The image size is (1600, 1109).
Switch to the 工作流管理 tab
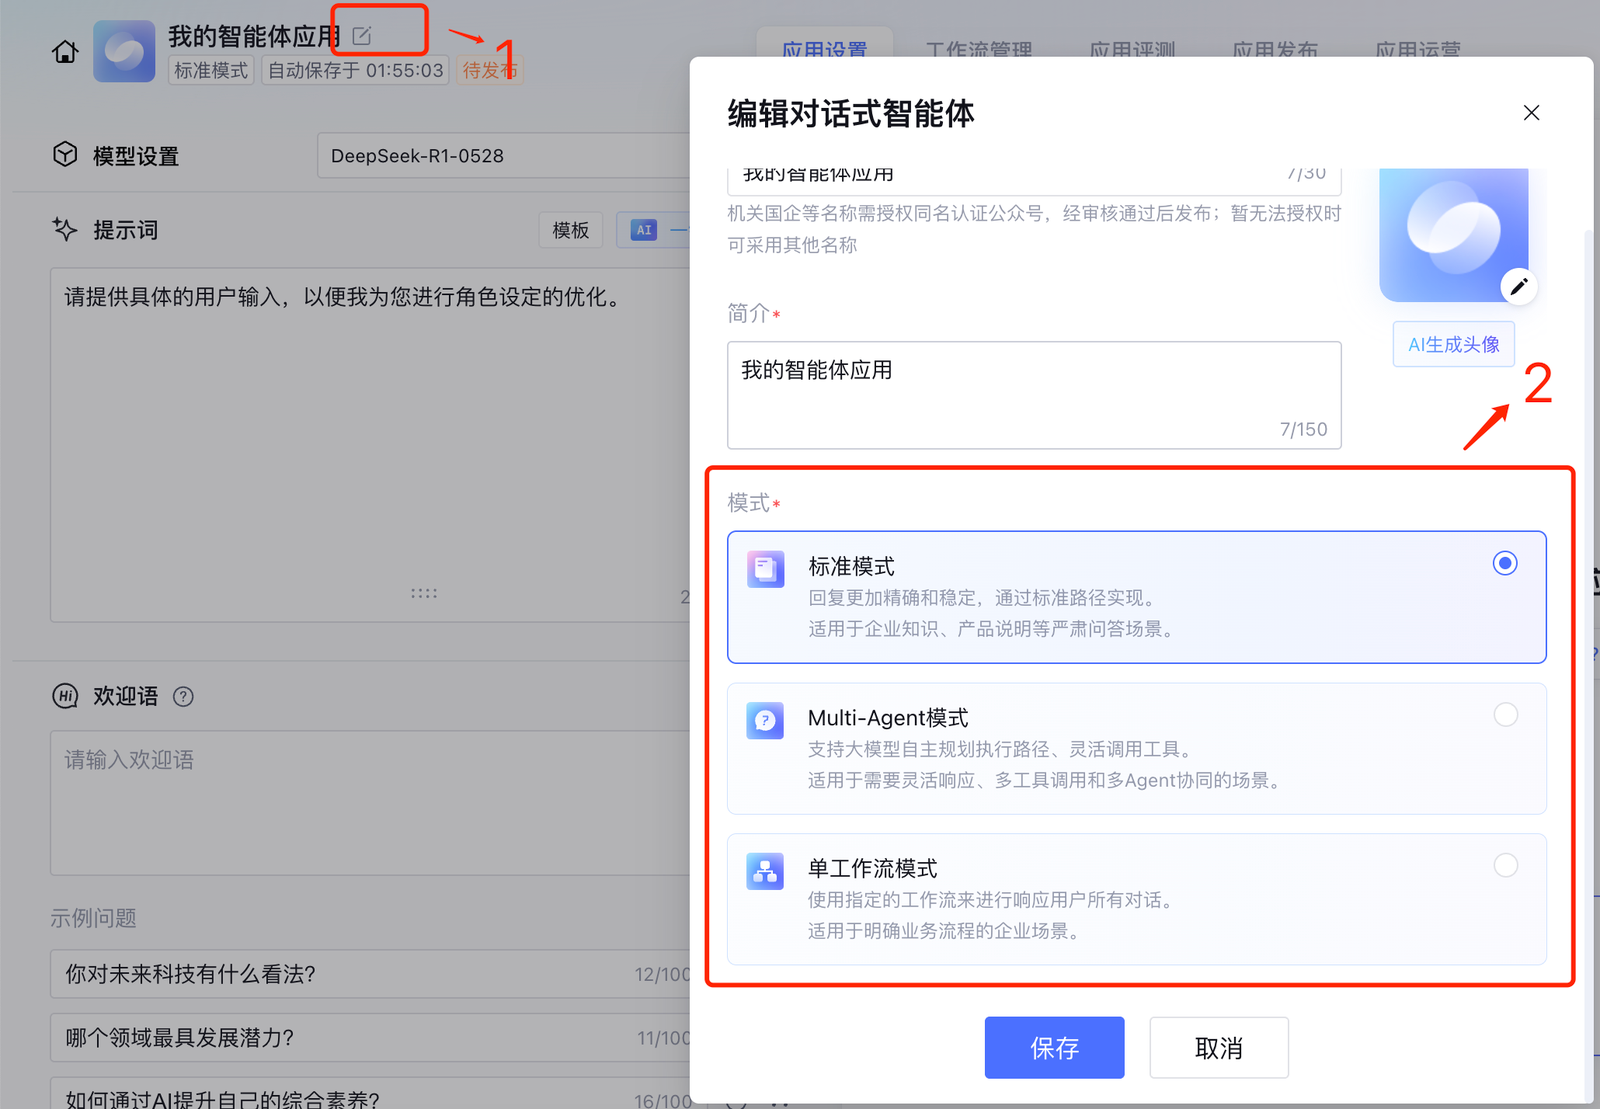[978, 49]
